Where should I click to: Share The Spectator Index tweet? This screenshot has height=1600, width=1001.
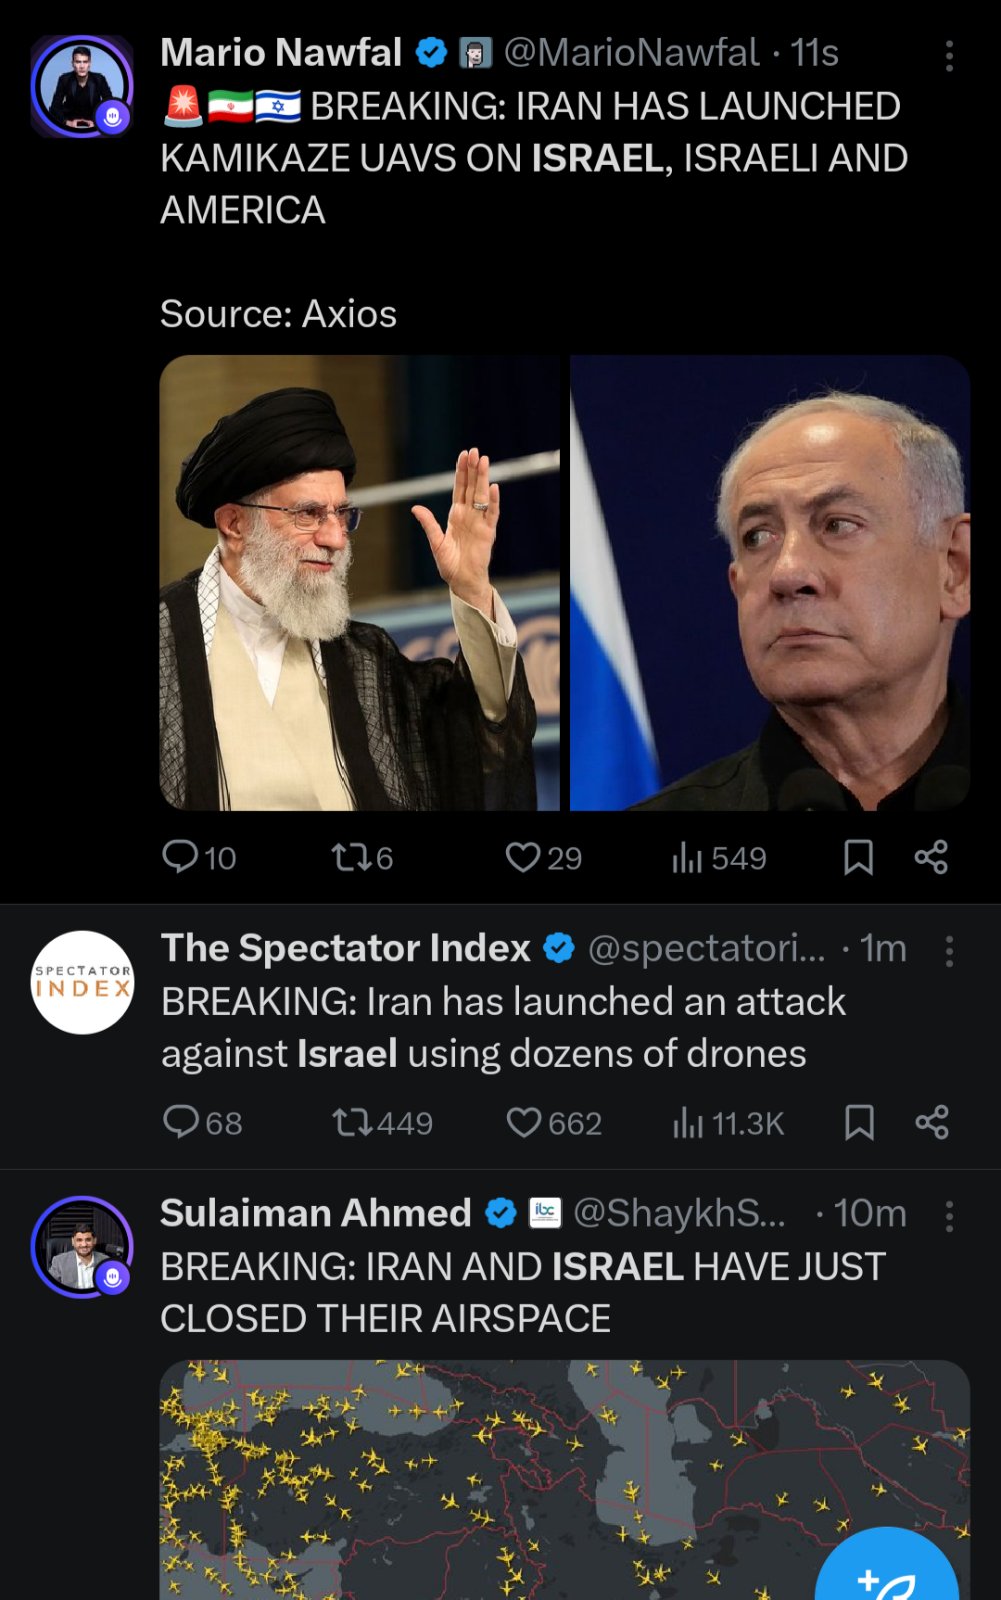click(932, 1122)
